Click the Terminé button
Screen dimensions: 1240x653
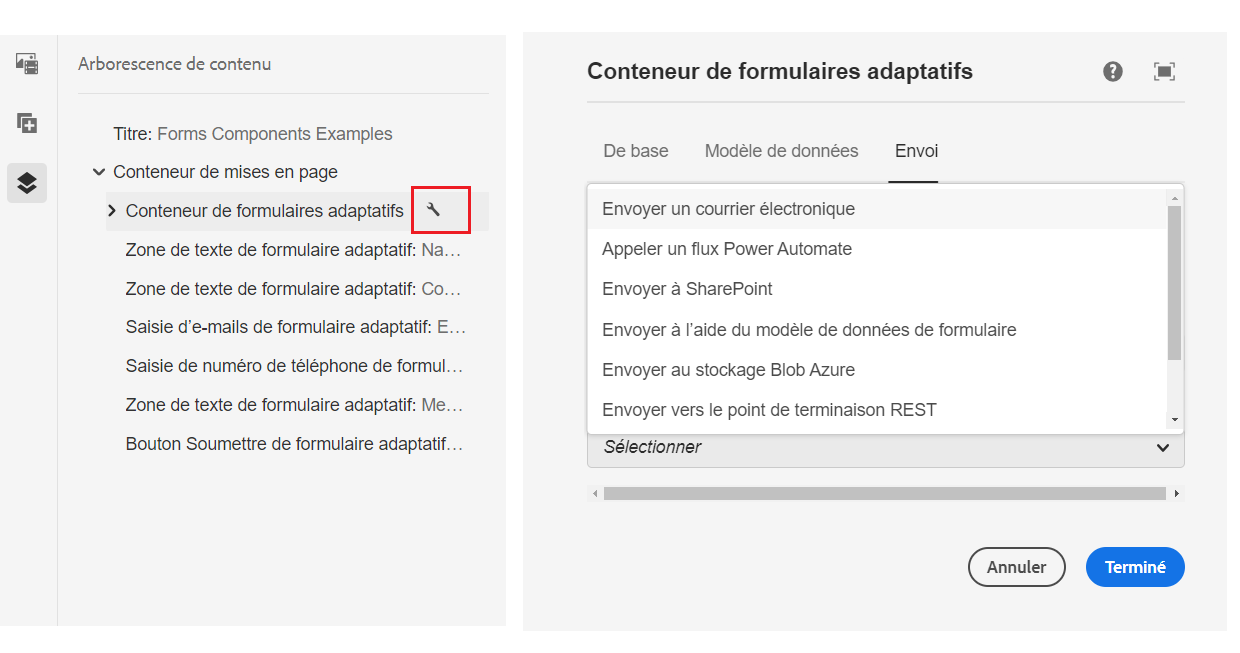(x=1135, y=567)
